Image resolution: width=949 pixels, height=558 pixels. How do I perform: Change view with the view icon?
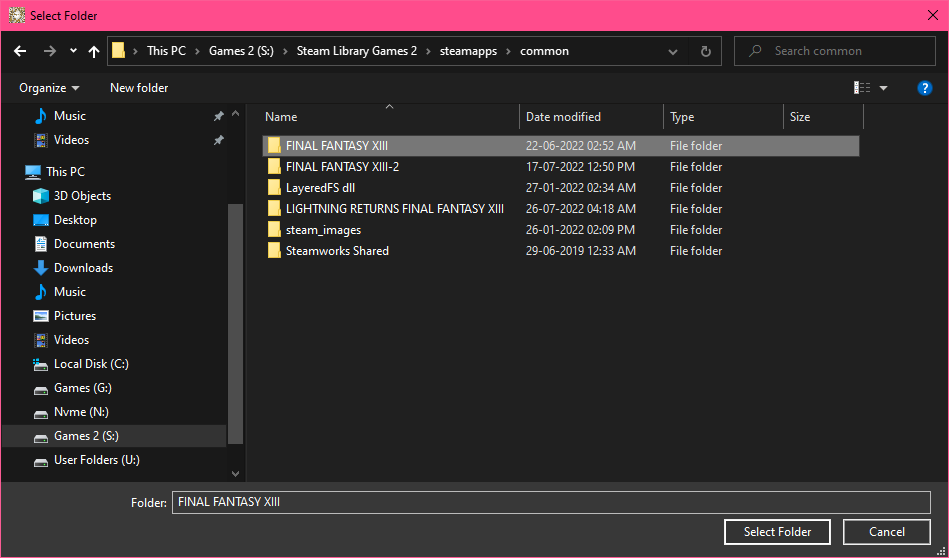click(x=862, y=88)
